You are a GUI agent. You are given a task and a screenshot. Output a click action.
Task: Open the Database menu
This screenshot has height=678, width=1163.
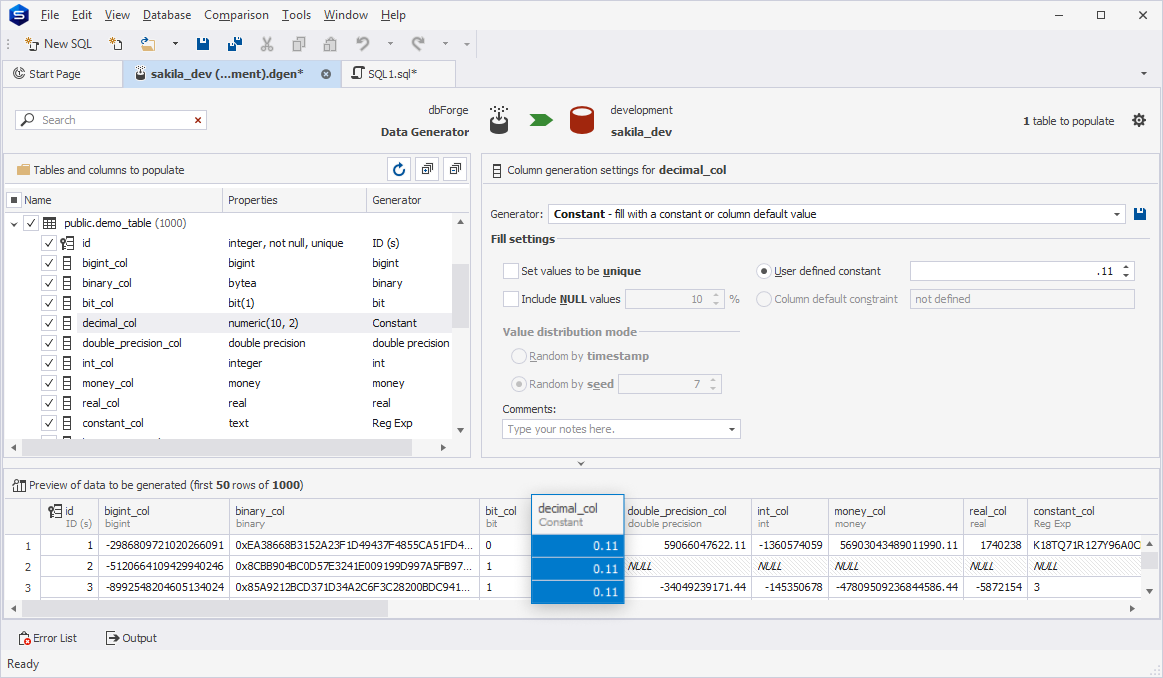(x=167, y=15)
